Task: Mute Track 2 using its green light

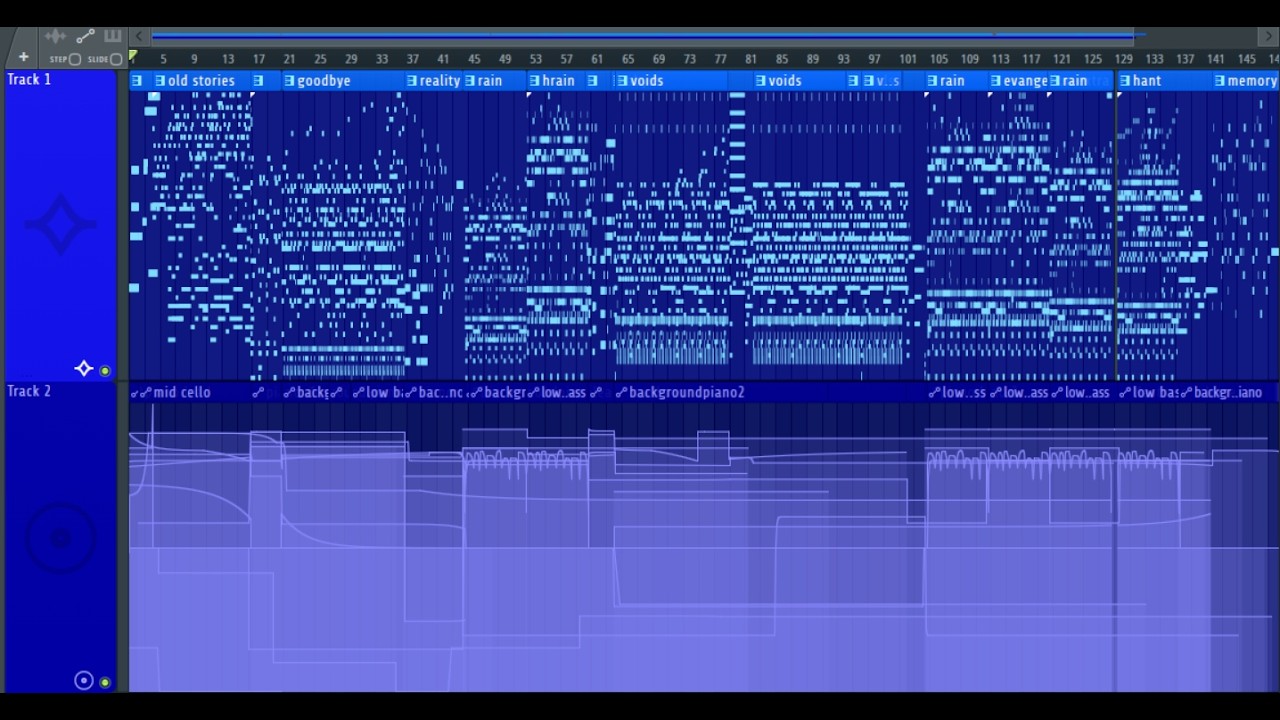Action: pos(105,682)
